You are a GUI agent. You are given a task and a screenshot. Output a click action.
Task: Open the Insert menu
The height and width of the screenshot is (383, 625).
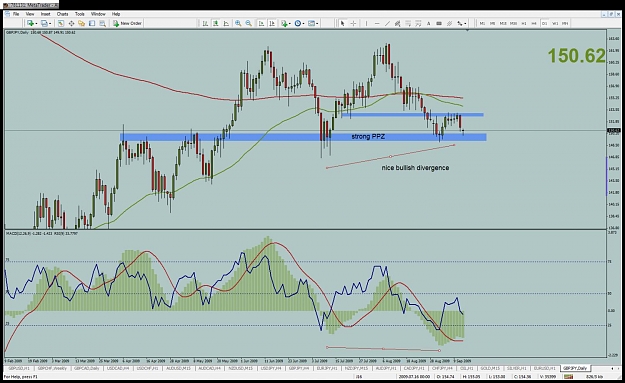[x=45, y=14]
